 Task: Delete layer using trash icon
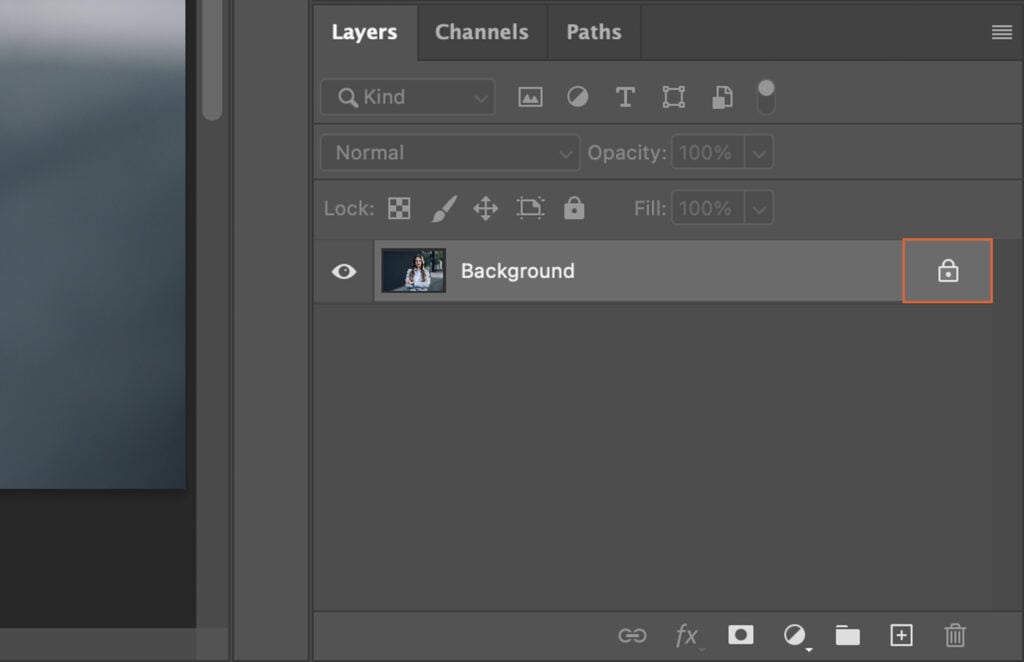954,635
